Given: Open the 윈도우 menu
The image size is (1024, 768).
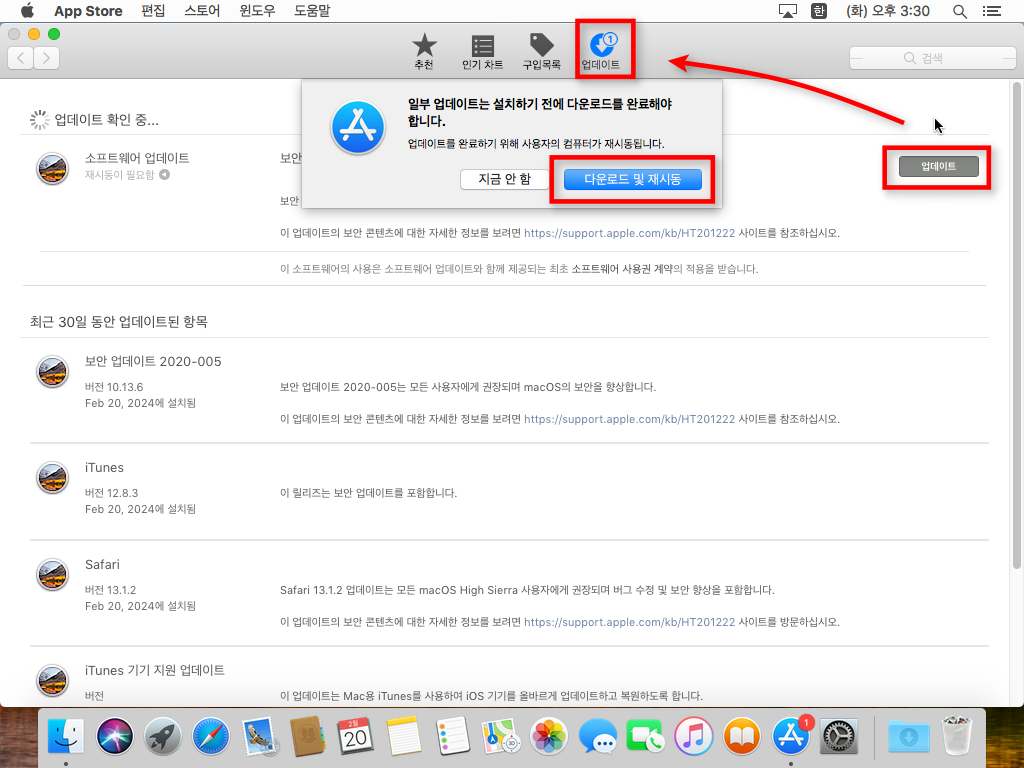Looking at the screenshot, I should coord(257,11).
